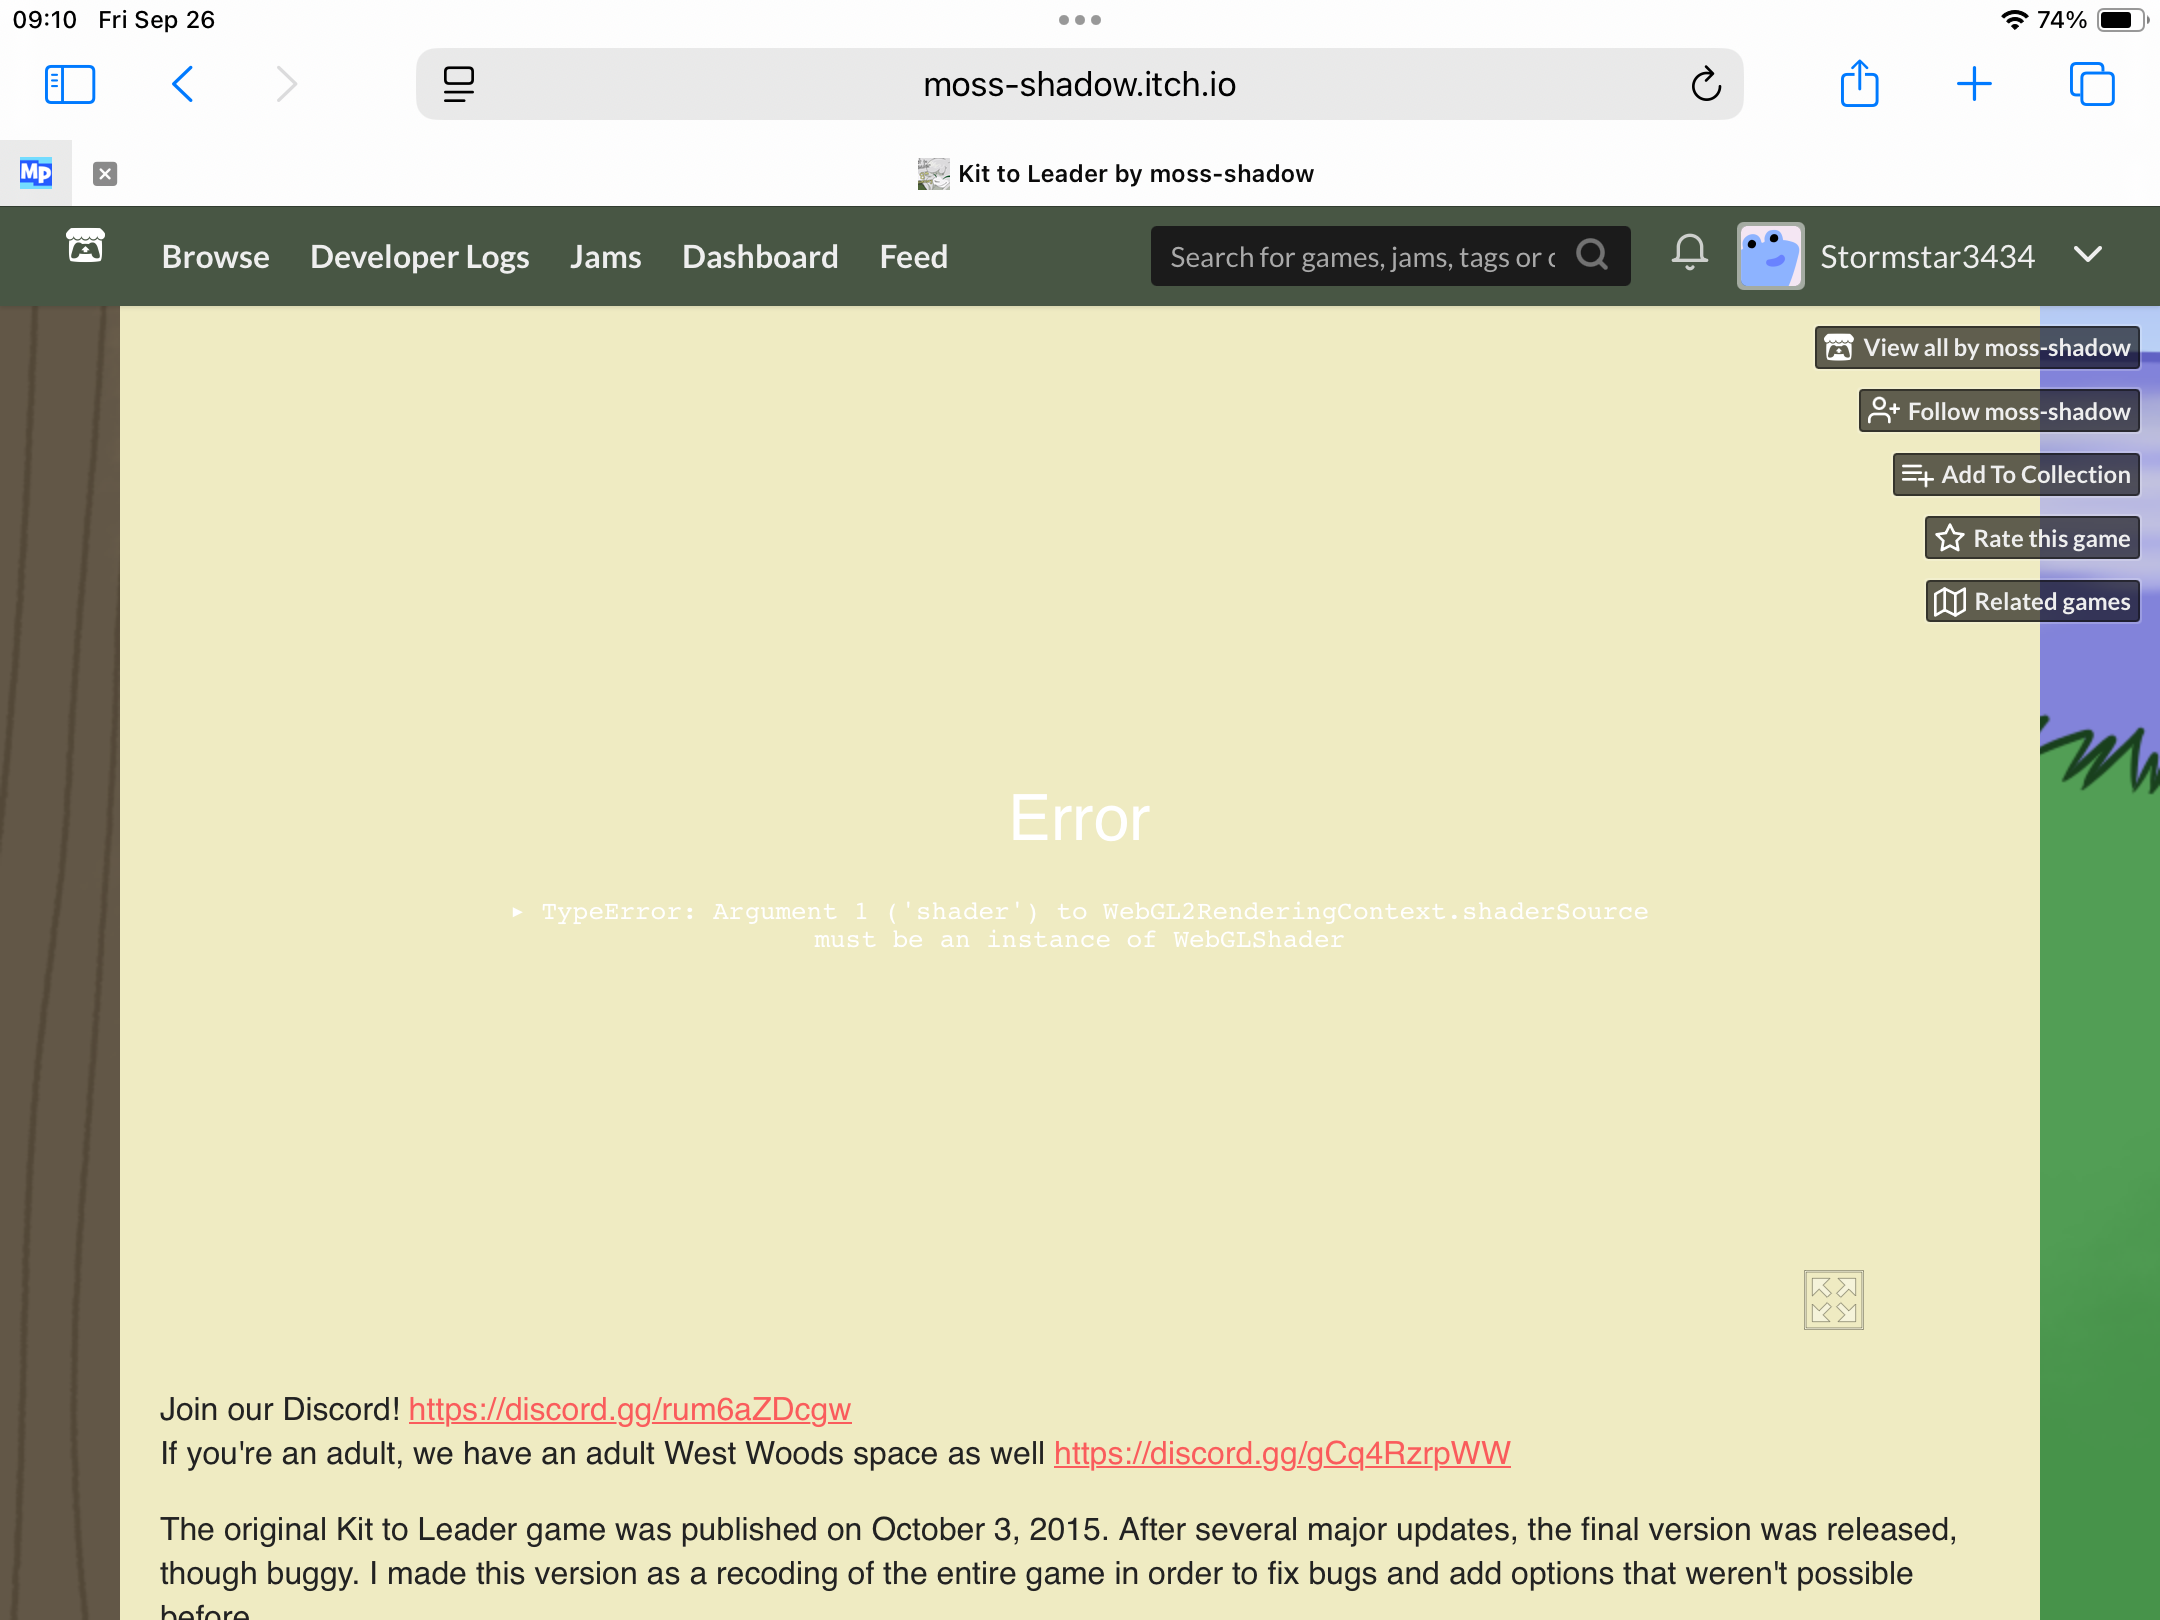Follow moss-shadow

pyautogui.click(x=2000, y=411)
